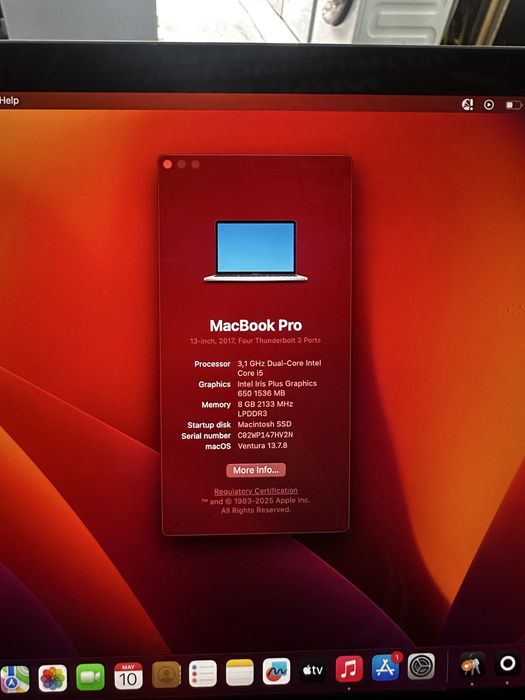Click the battery status in menu bar
Viewport: 525px width, 700px height.
[513, 105]
